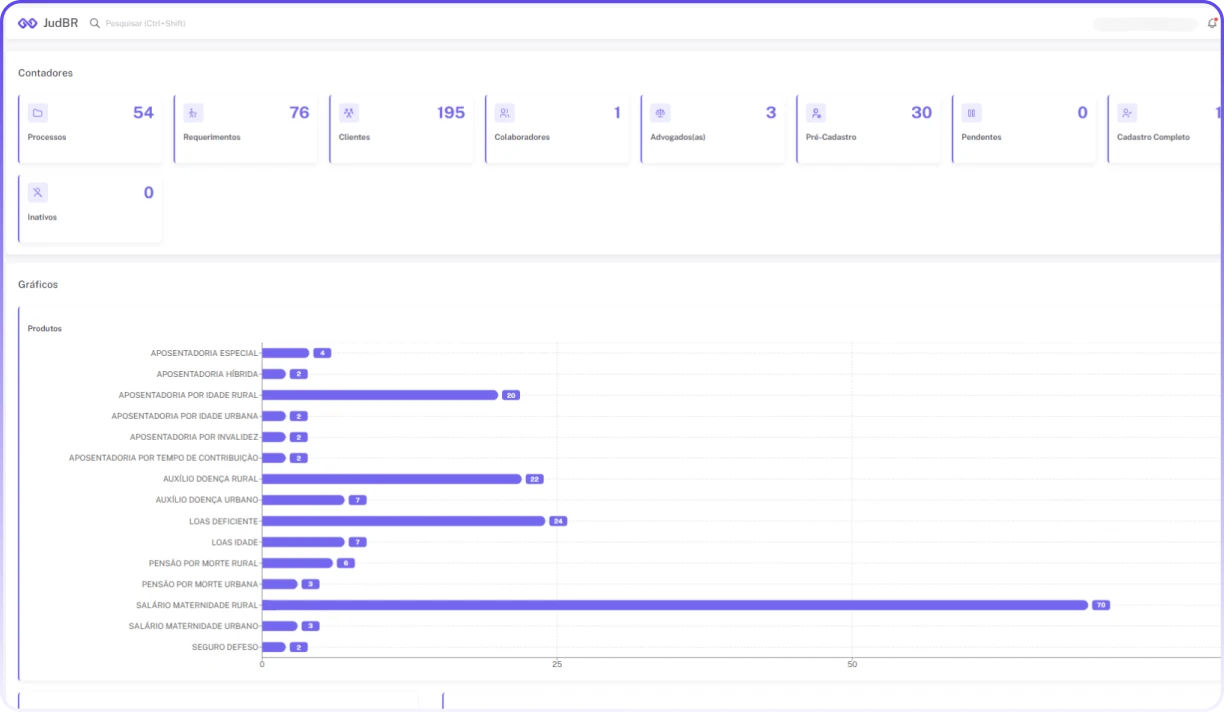Click the x-axis tick 25
Viewport: 1224px width, 712px height.
coord(557,664)
